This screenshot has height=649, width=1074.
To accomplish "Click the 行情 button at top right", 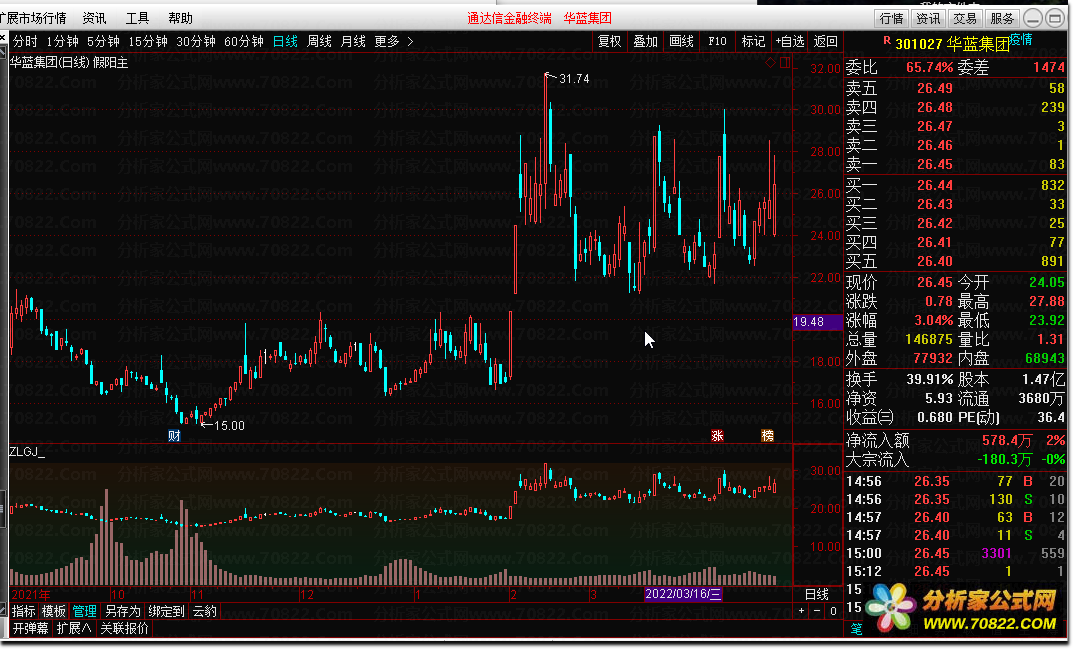I will (891, 18).
